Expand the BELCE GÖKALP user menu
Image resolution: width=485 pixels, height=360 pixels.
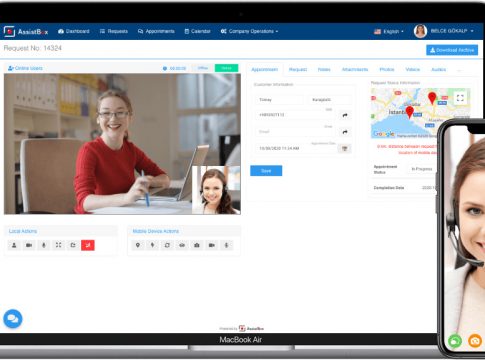coord(444,31)
